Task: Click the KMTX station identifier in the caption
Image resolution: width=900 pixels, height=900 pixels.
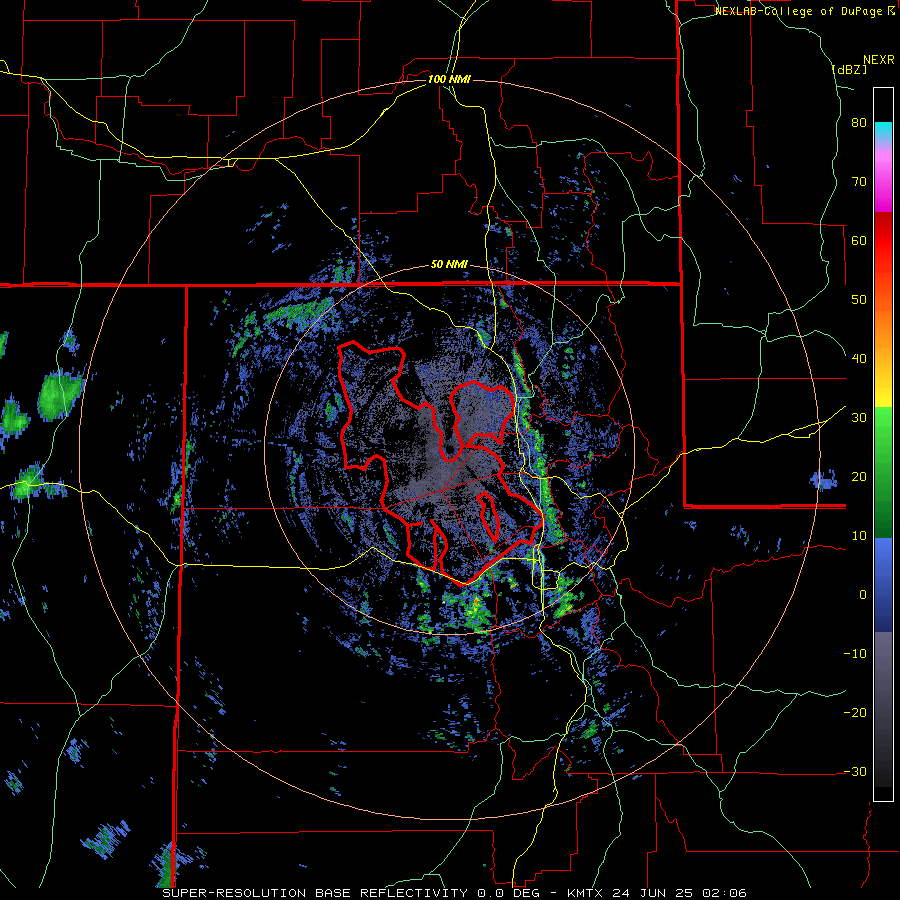Action: click(x=587, y=893)
